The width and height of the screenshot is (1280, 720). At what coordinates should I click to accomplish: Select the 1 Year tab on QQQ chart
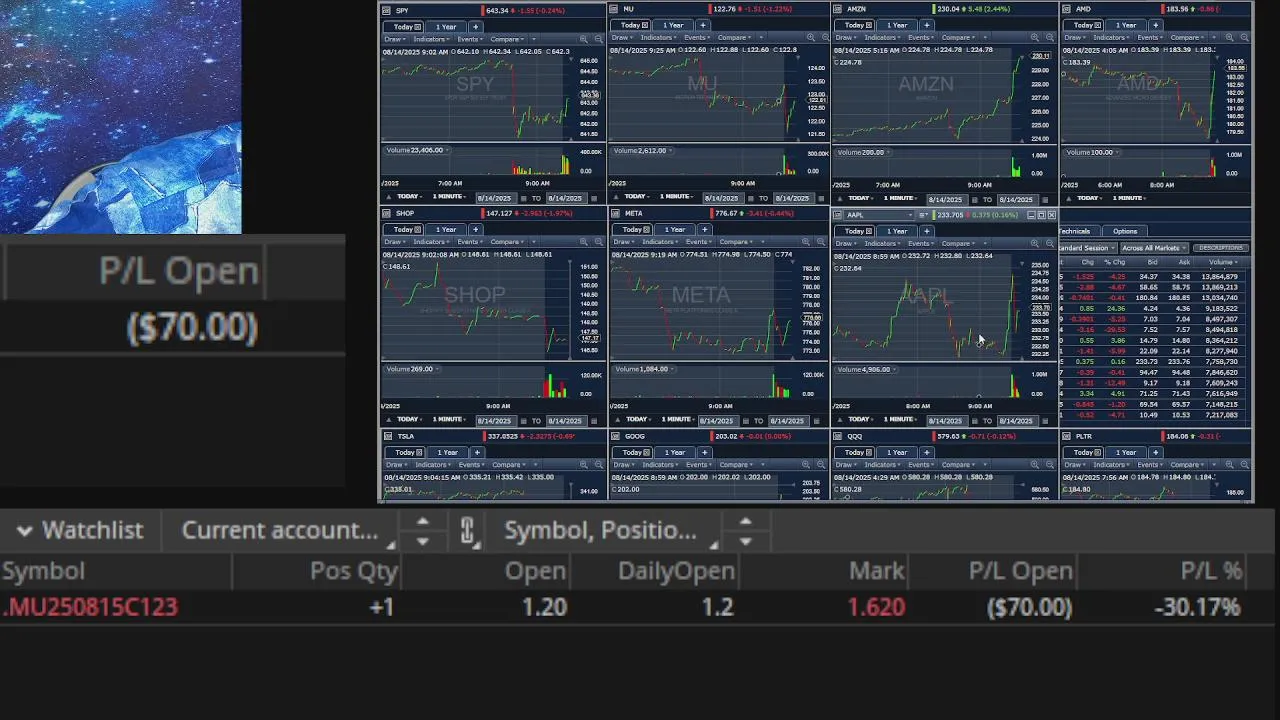pyautogui.click(x=897, y=453)
